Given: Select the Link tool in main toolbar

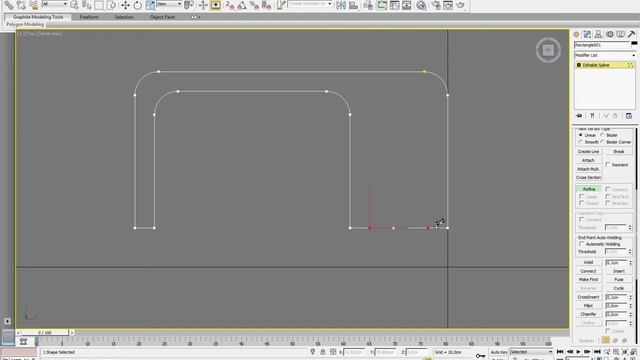Looking at the screenshot, I should click(8, 5).
